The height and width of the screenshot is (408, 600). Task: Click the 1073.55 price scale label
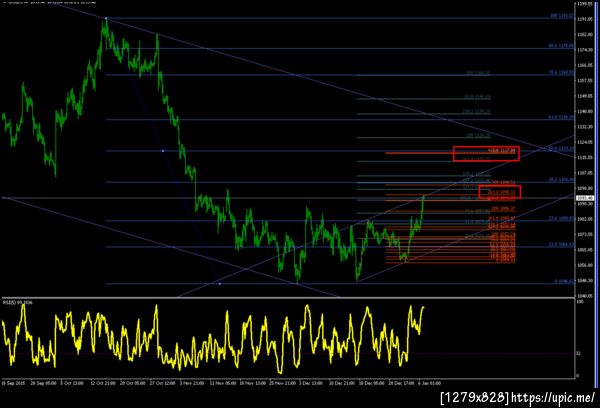585,234
